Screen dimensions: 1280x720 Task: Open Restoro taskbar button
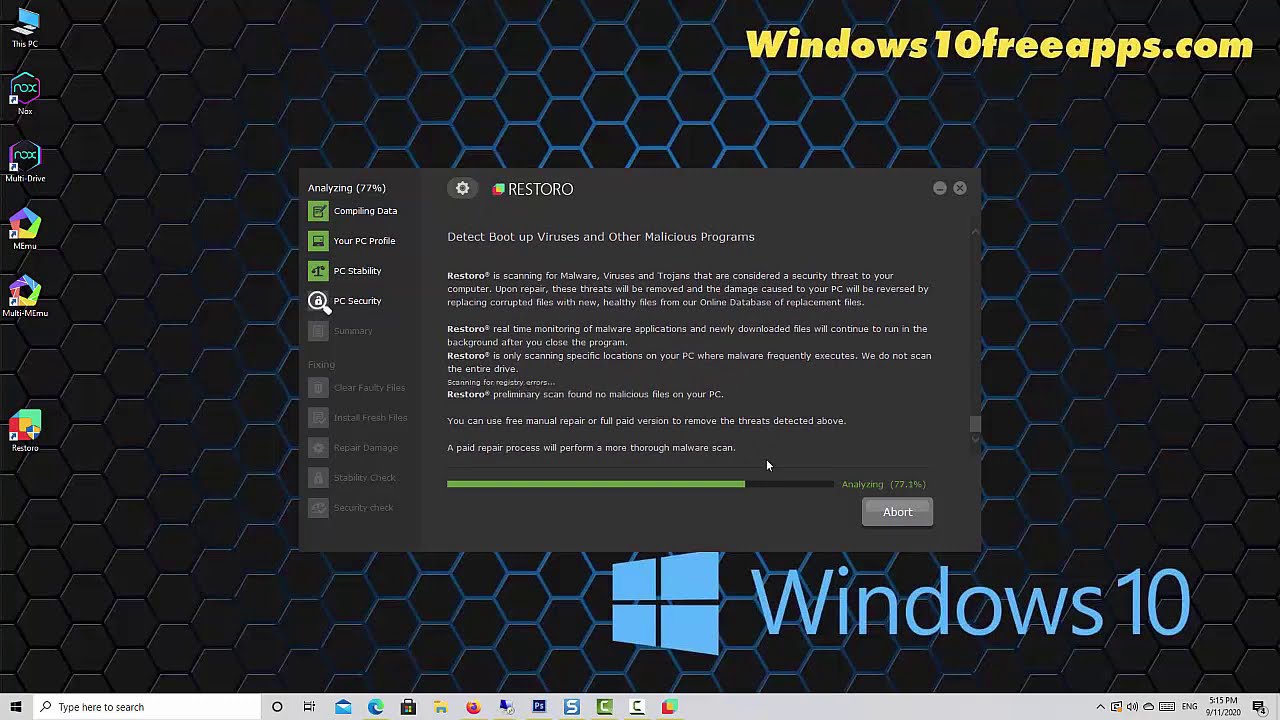tap(669, 707)
